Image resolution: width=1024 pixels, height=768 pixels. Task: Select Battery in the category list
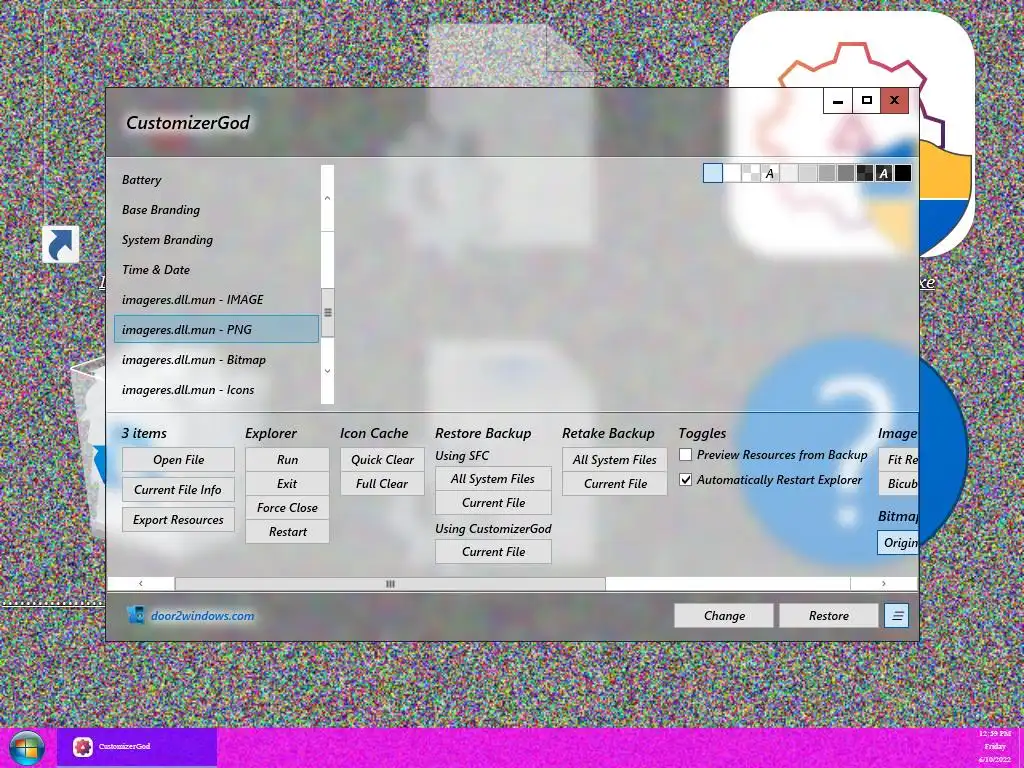coord(216,180)
